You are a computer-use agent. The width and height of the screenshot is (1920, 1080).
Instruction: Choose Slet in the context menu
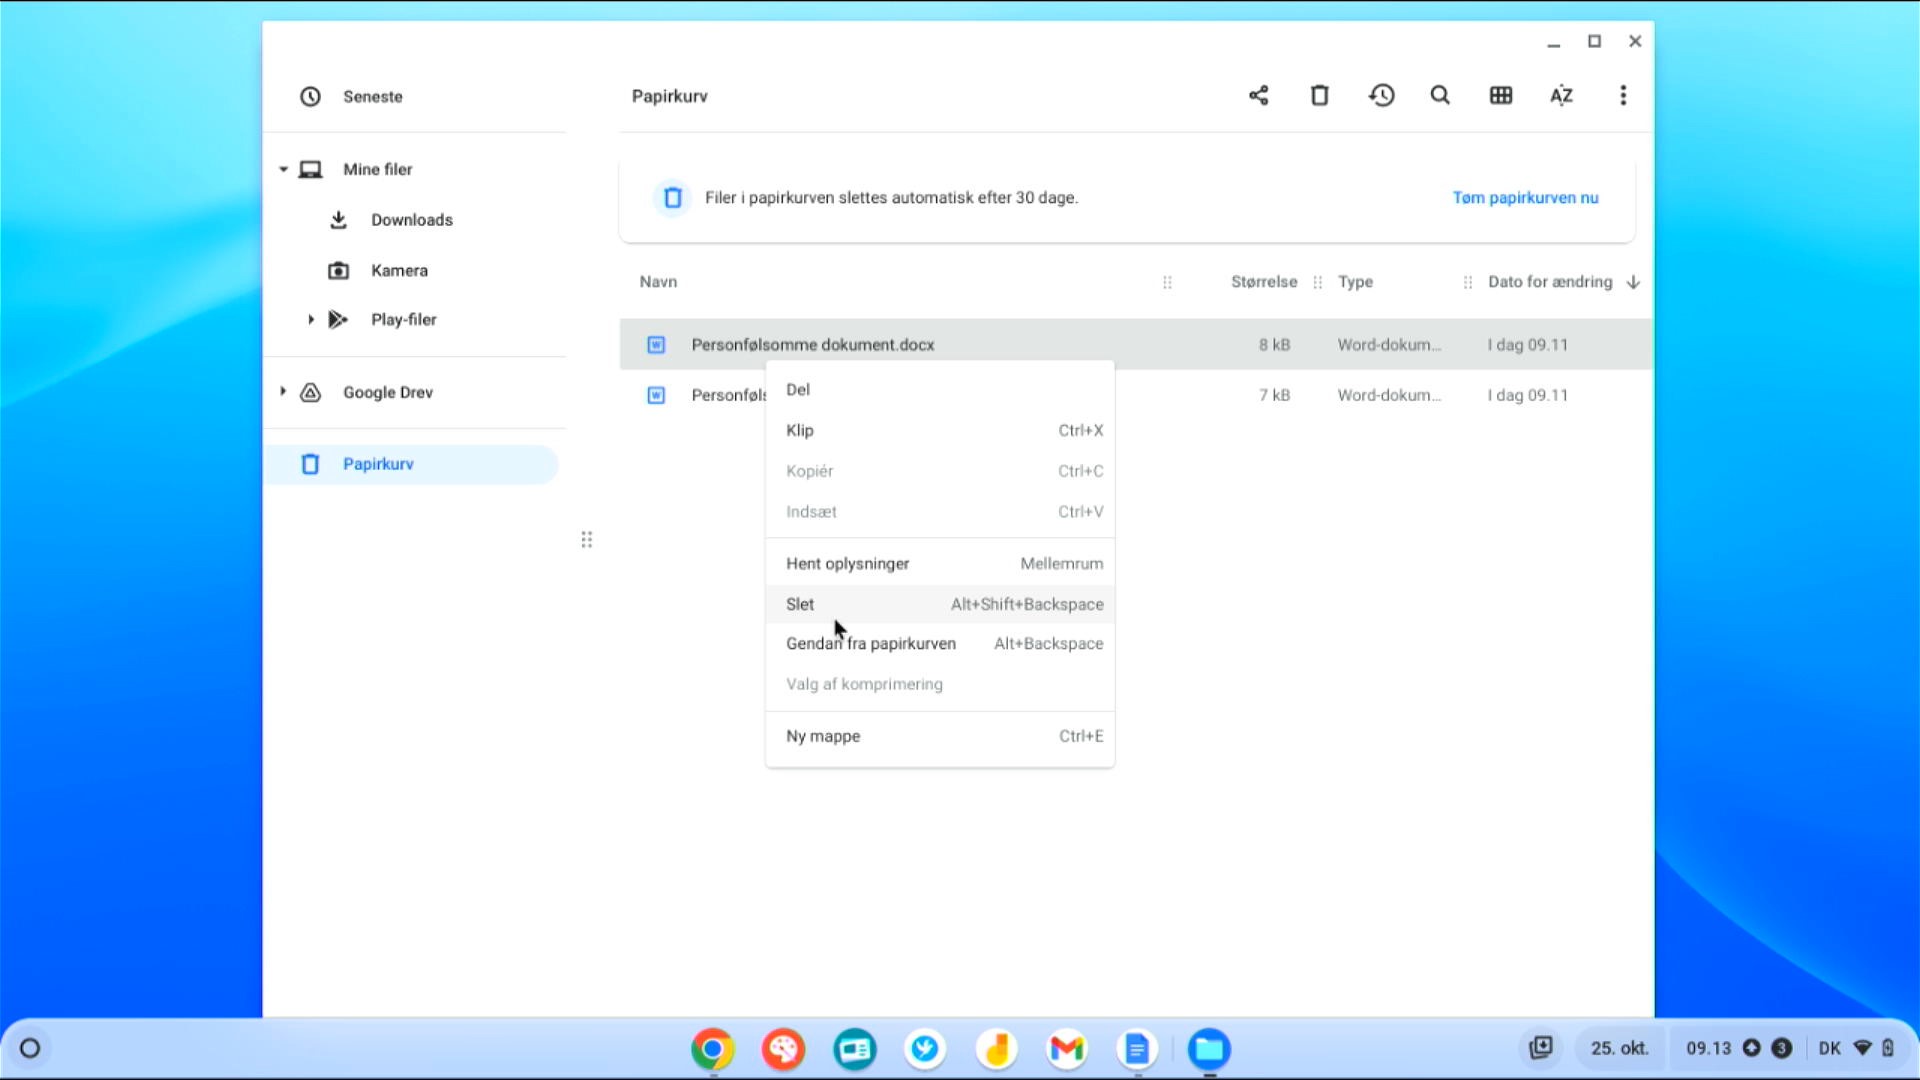tap(800, 604)
